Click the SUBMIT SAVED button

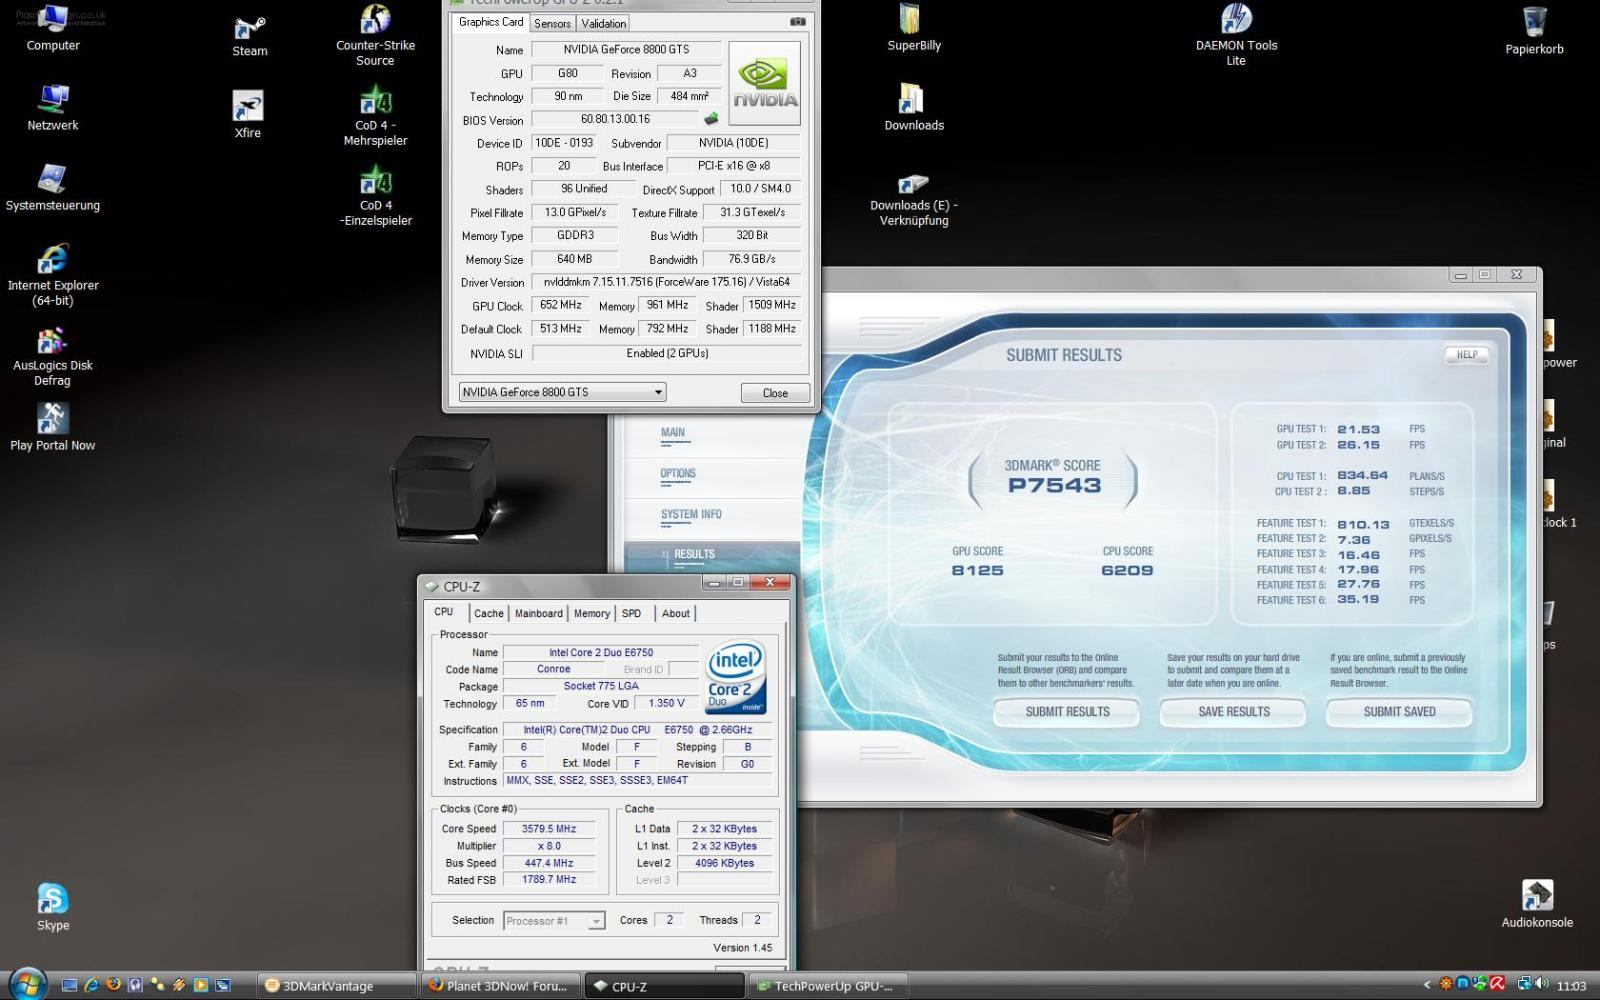click(1399, 712)
